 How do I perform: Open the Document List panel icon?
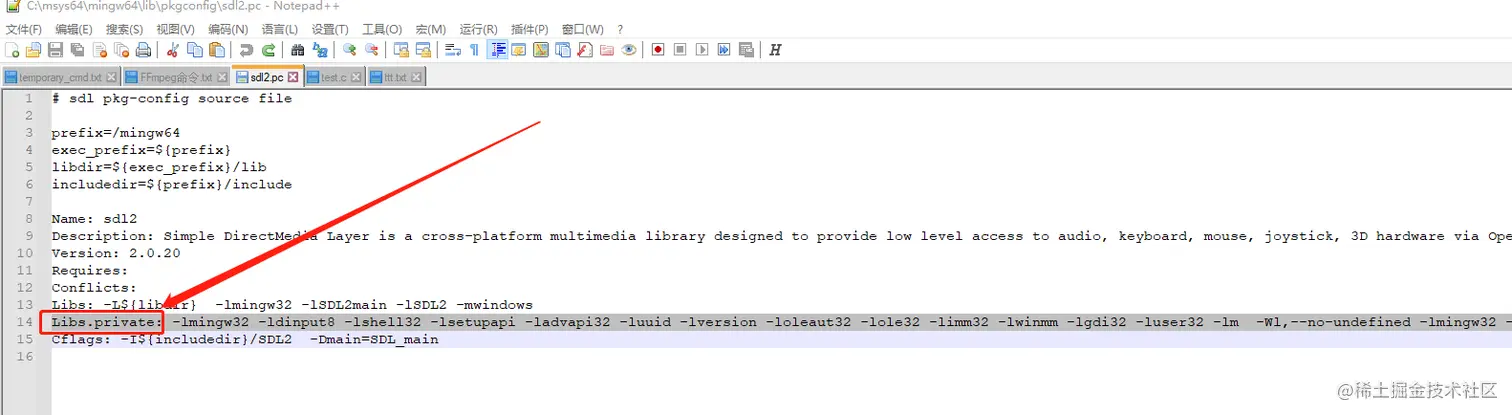[563, 50]
